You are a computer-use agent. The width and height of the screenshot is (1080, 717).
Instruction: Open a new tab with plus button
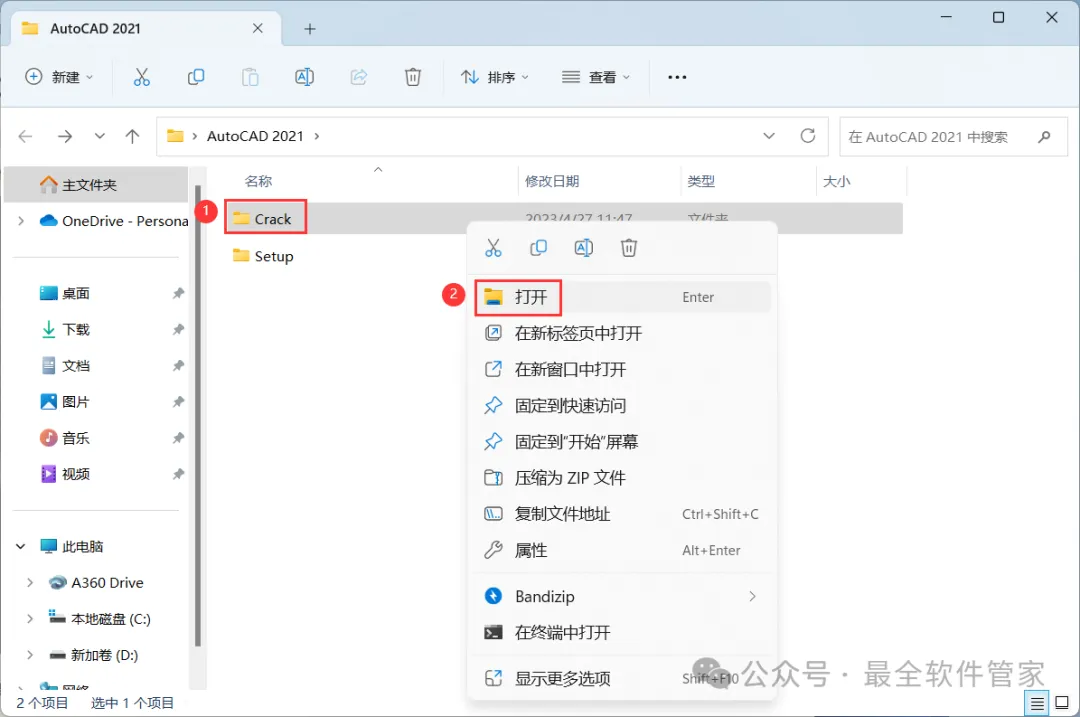310,29
